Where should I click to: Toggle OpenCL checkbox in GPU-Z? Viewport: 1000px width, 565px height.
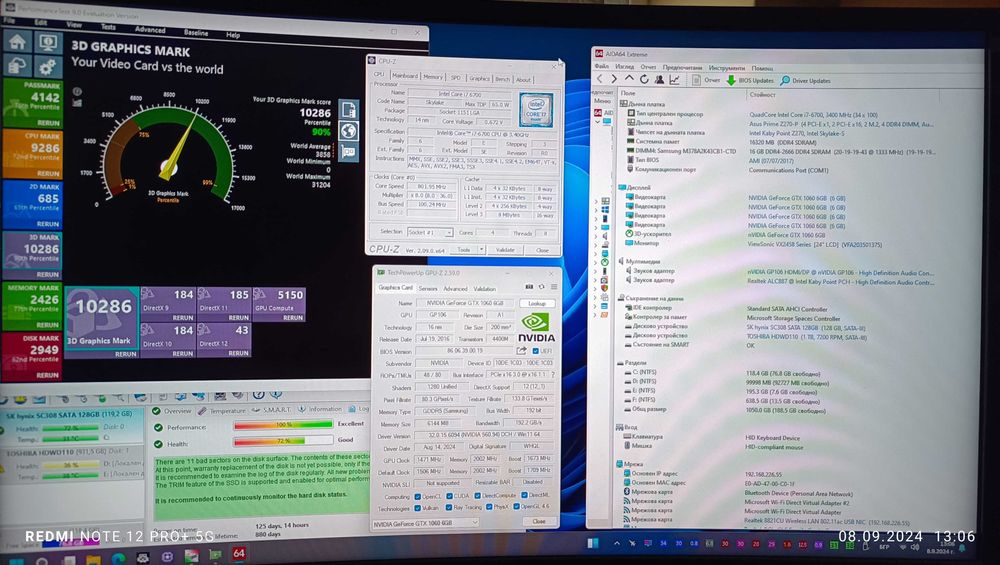tap(418, 496)
